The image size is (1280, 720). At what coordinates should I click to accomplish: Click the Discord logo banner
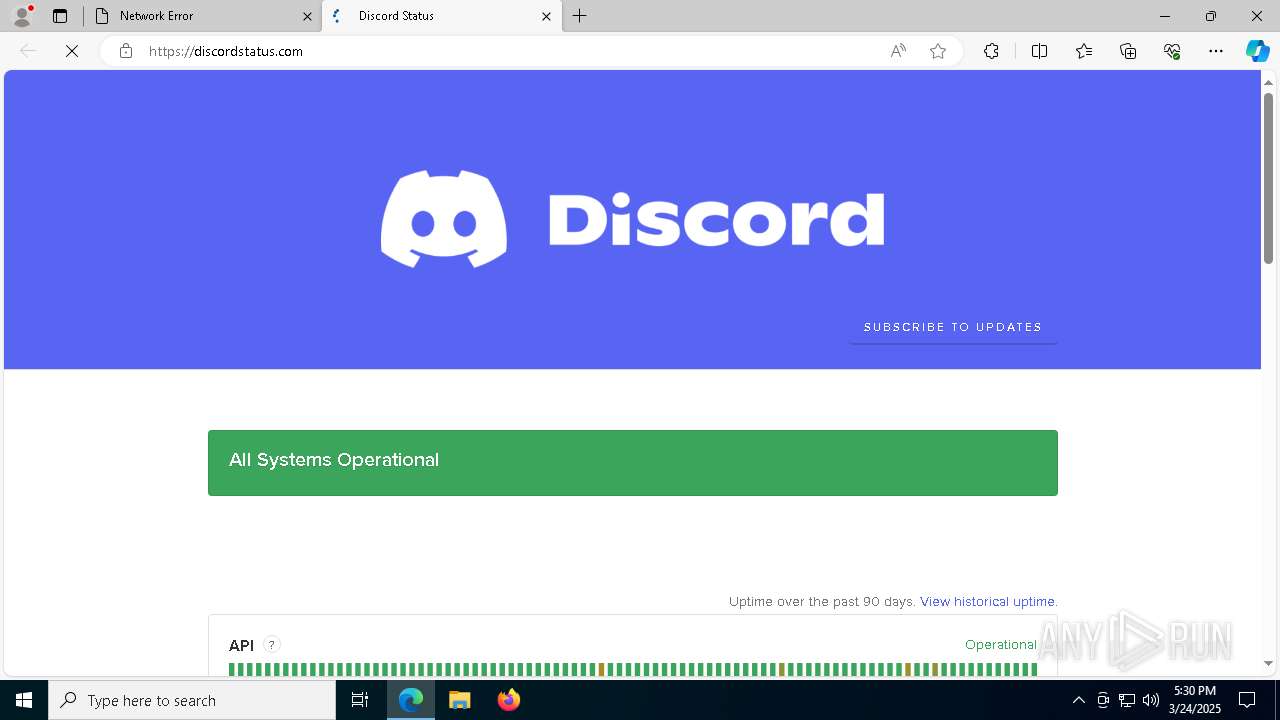[632, 219]
